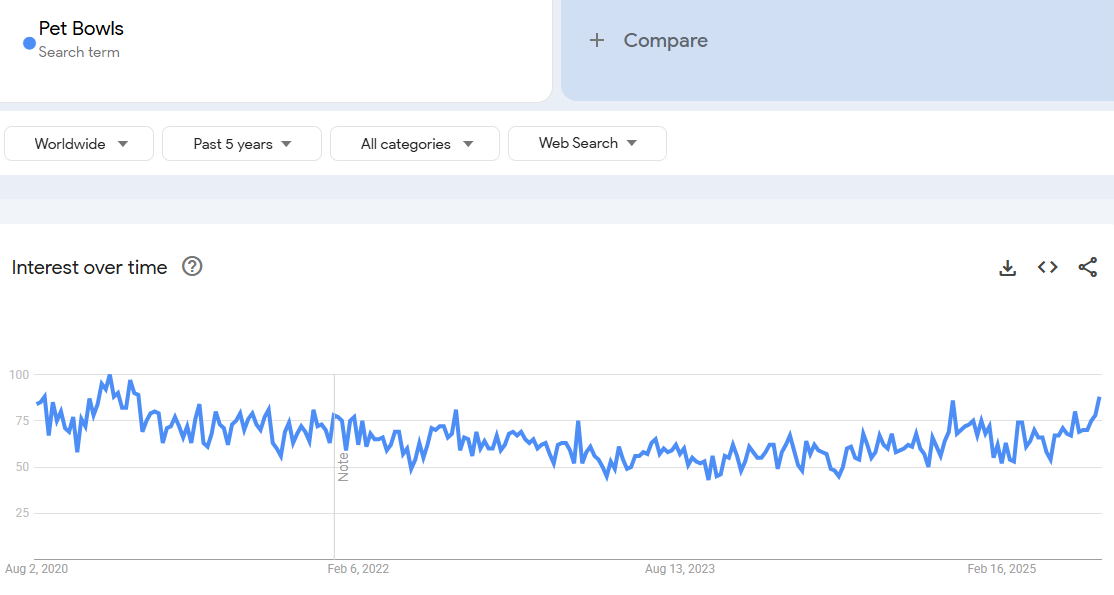1114x595 pixels.
Task: Click the Aug 2, 2020 axis label
Action: tap(36, 569)
